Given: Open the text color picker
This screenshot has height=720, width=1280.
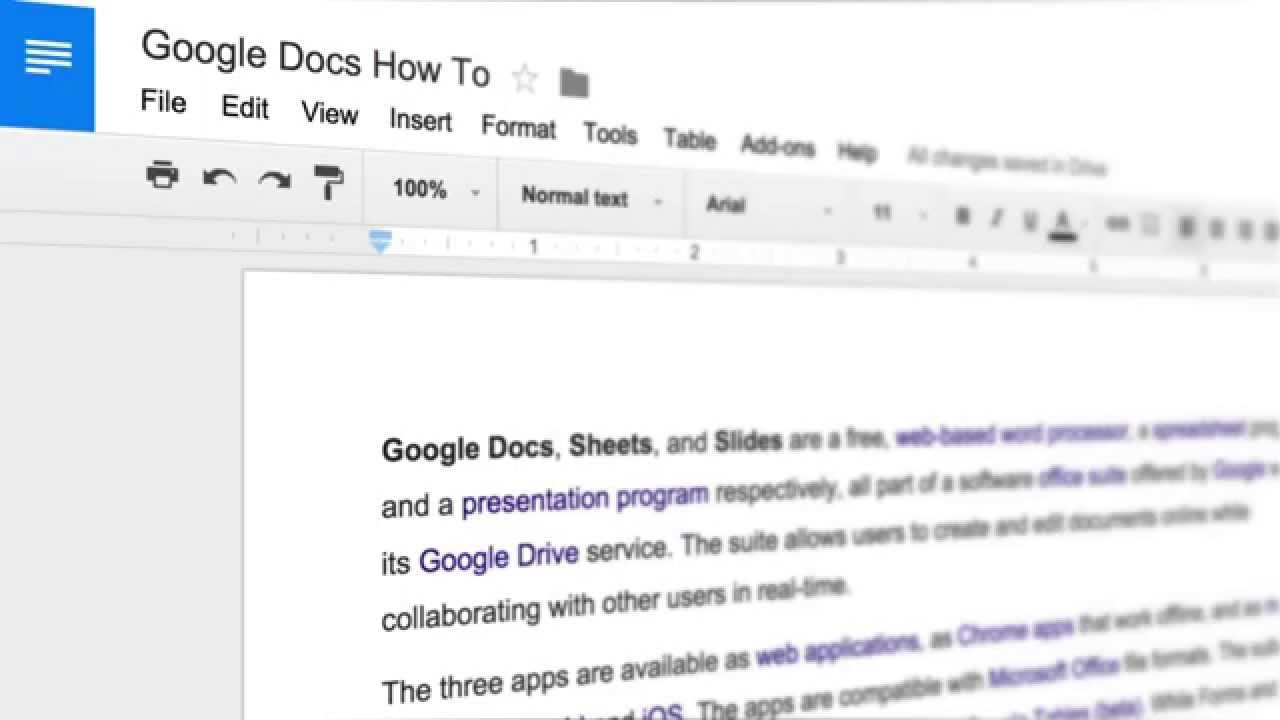Looking at the screenshot, I should (x=1063, y=224).
